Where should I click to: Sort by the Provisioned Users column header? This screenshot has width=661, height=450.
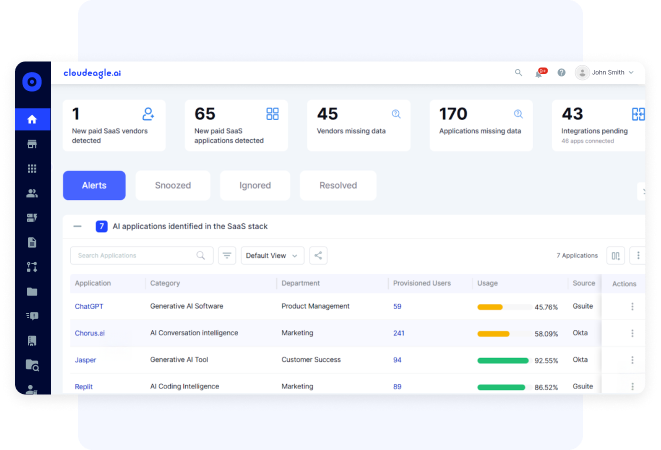[422, 283]
